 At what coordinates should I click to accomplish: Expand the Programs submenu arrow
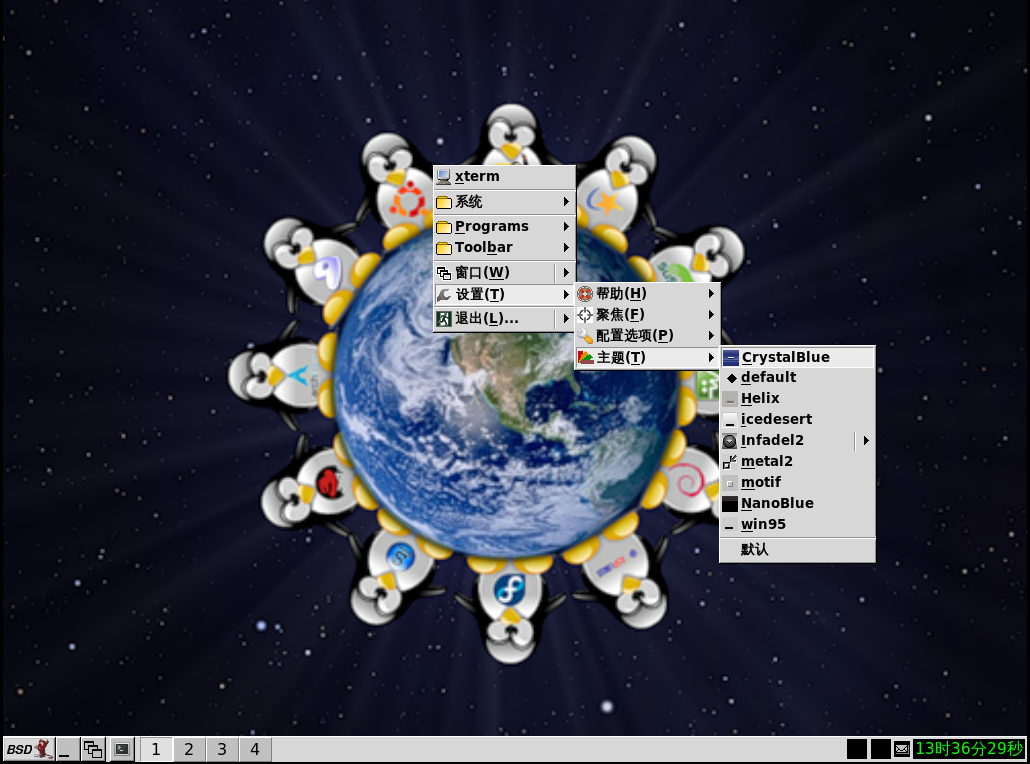click(566, 227)
